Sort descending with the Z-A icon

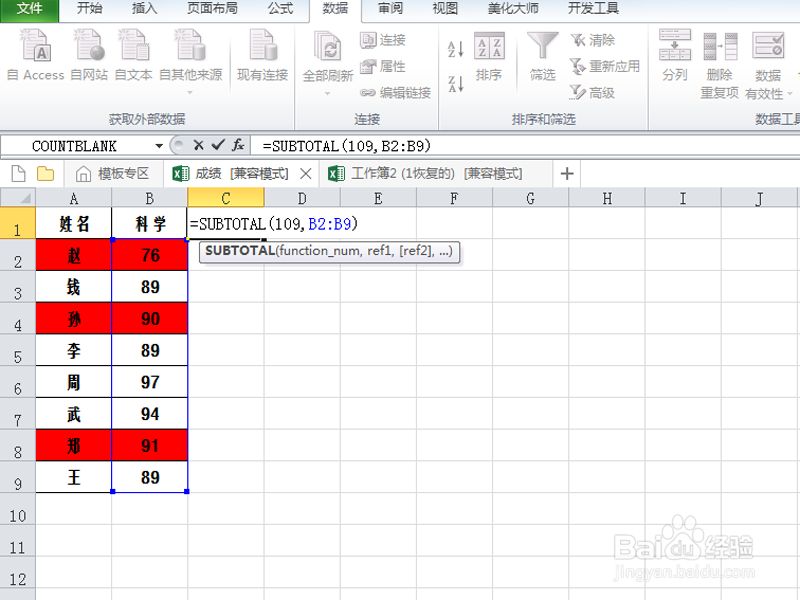pos(456,84)
